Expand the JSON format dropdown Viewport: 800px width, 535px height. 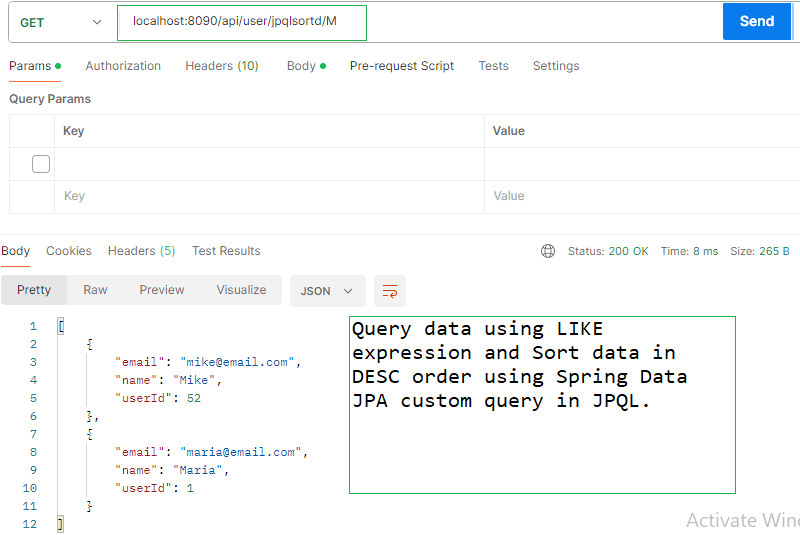(327, 291)
